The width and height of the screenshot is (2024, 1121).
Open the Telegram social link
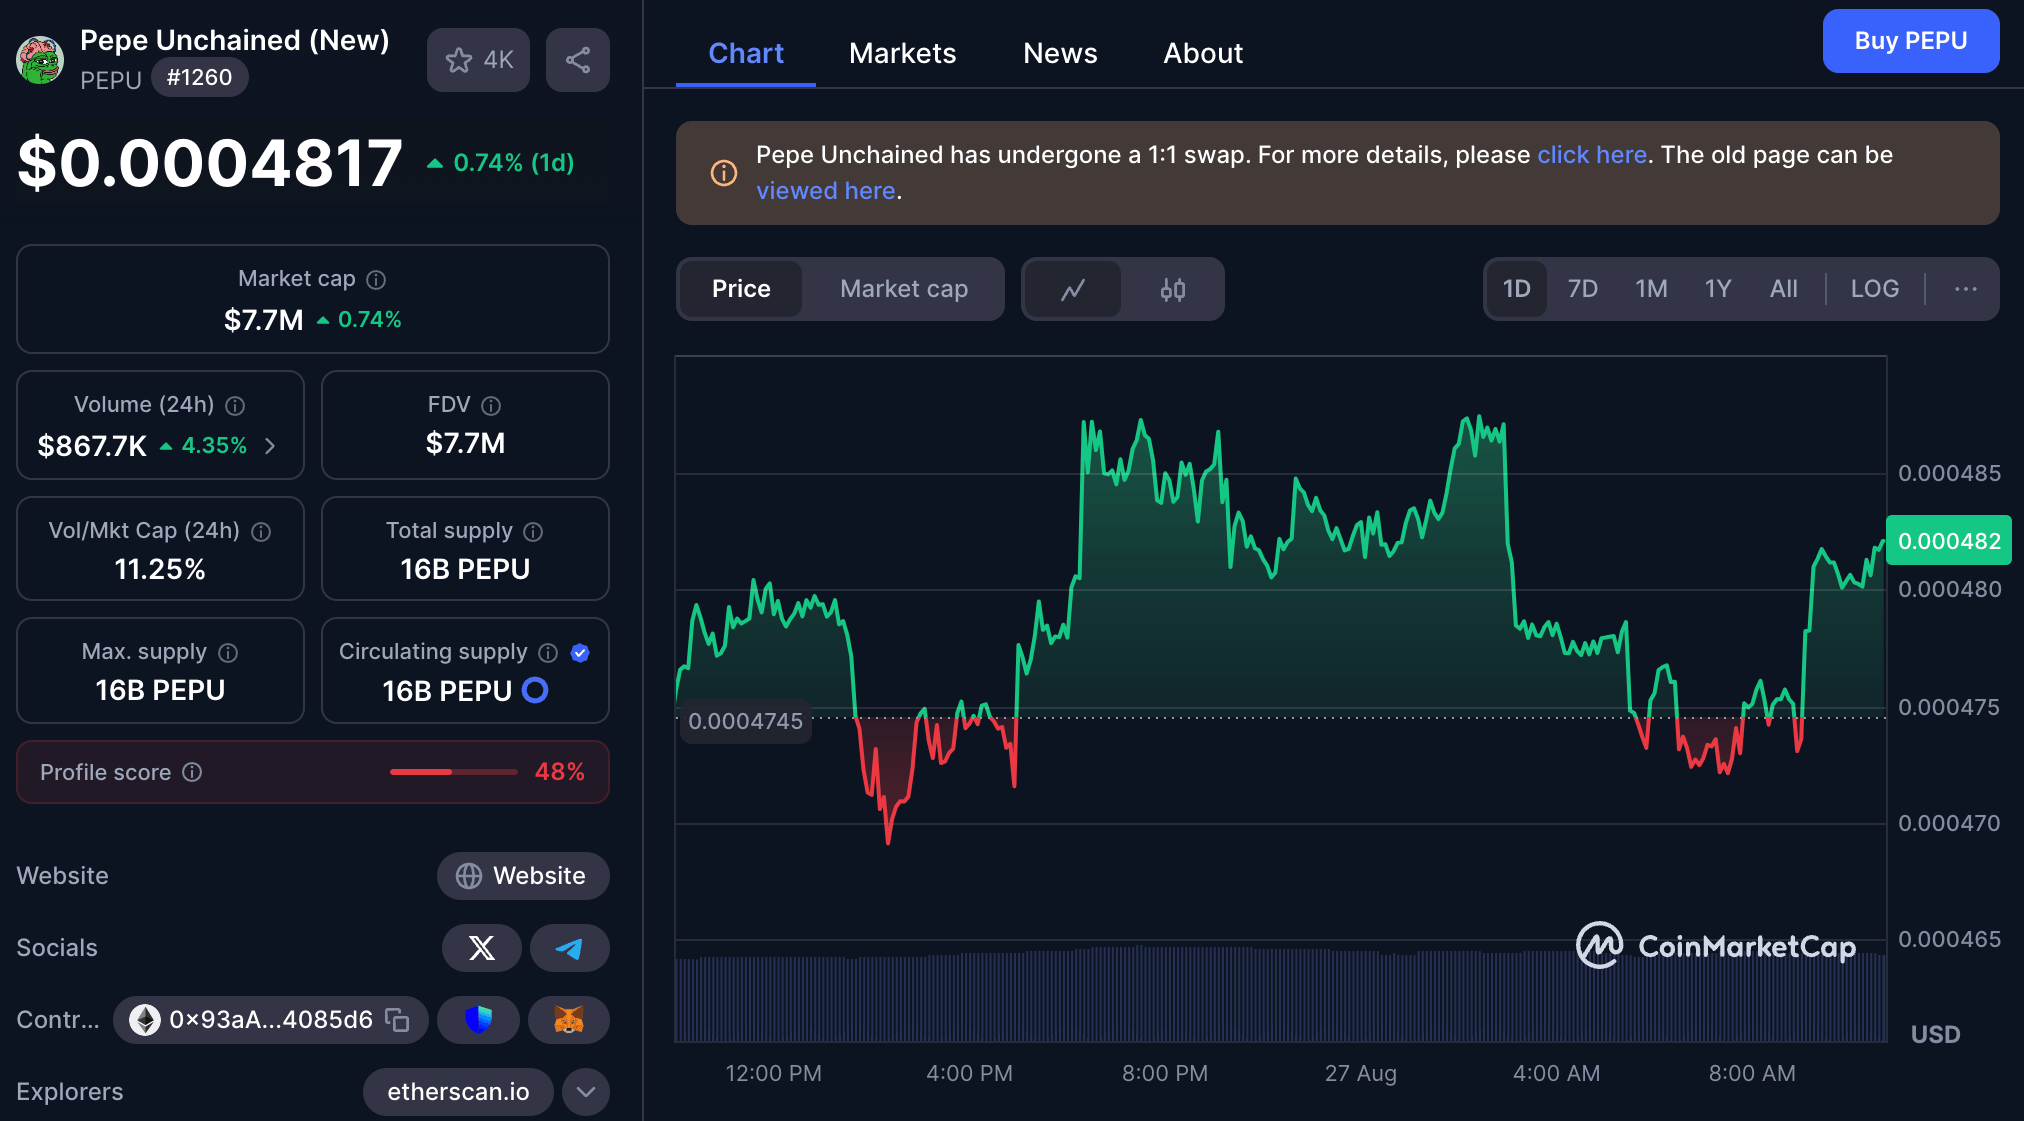pos(569,948)
